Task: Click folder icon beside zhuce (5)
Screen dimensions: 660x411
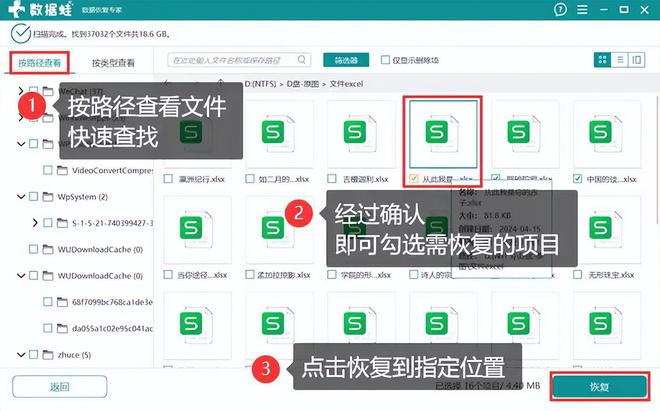Action: (x=48, y=355)
